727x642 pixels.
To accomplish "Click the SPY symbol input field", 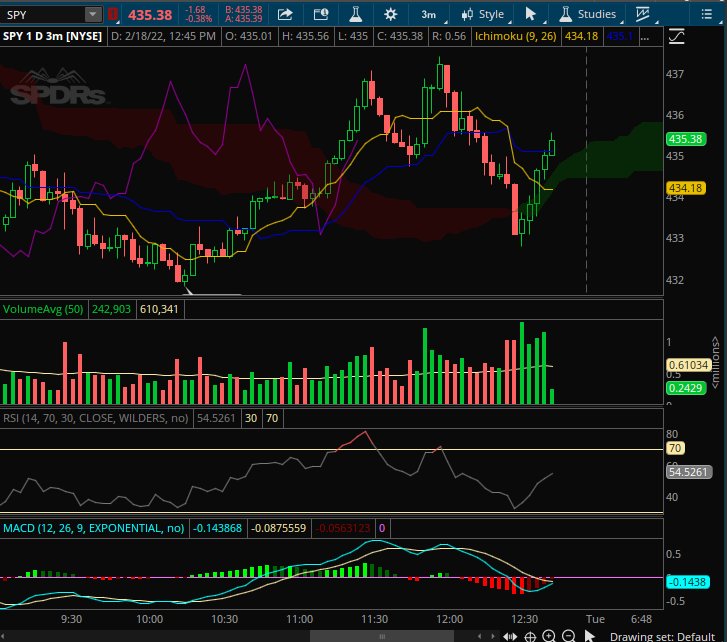I will point(43,14).
